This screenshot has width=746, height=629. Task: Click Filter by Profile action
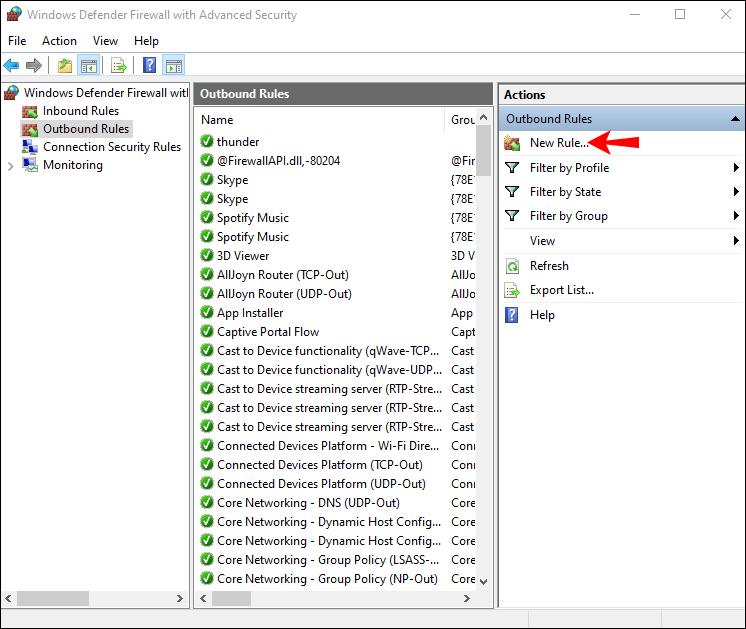point(569,167)
